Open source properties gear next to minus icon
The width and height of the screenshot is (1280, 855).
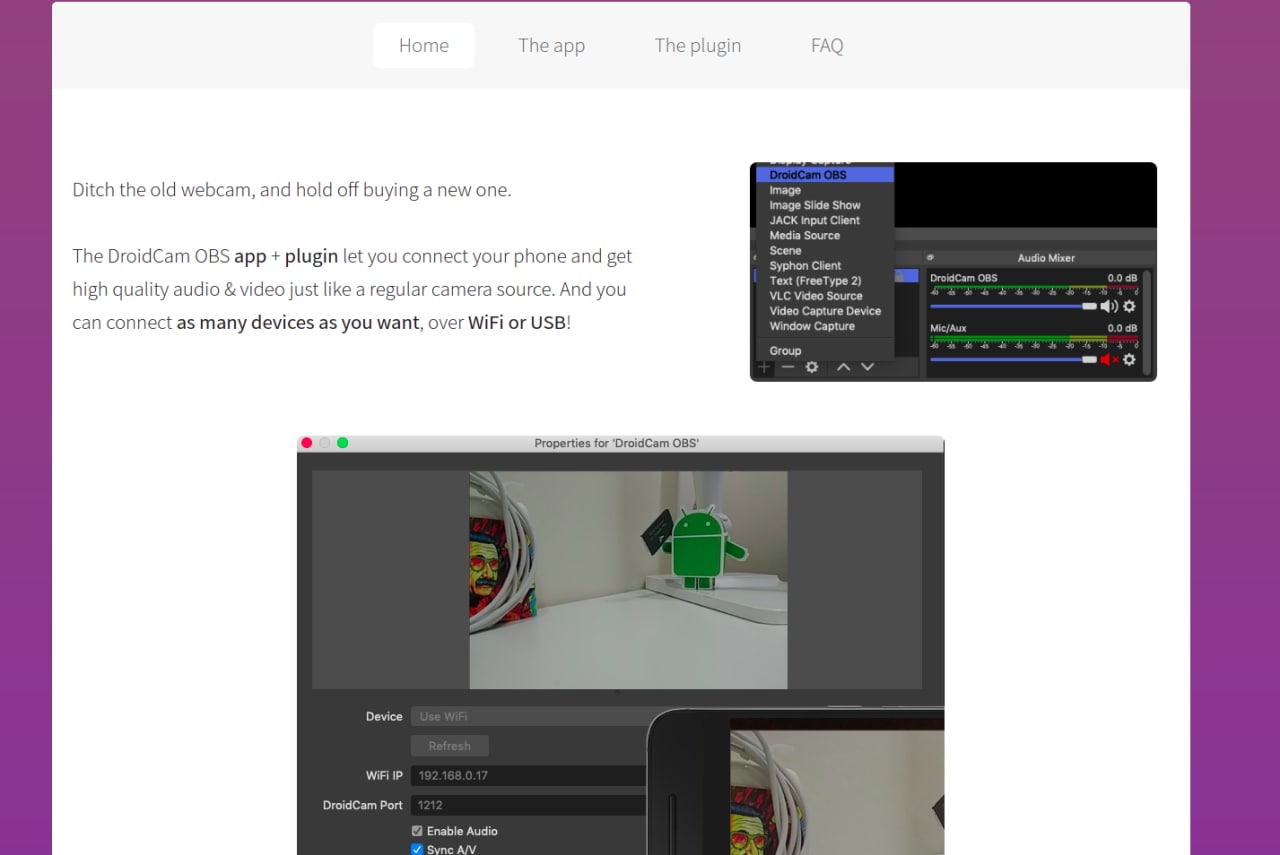(x=812, y=367)
